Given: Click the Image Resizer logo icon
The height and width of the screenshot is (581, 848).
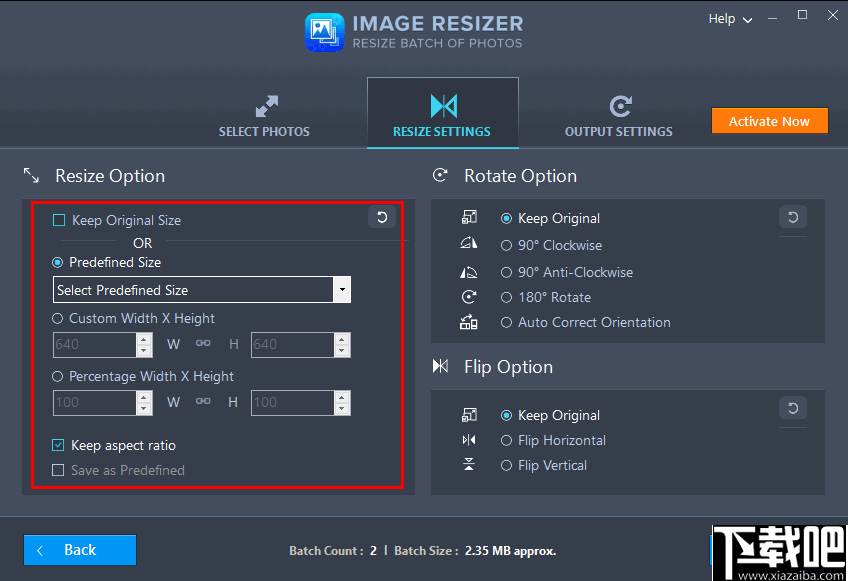Looking at the screenshot, I should tap(323, 32).
